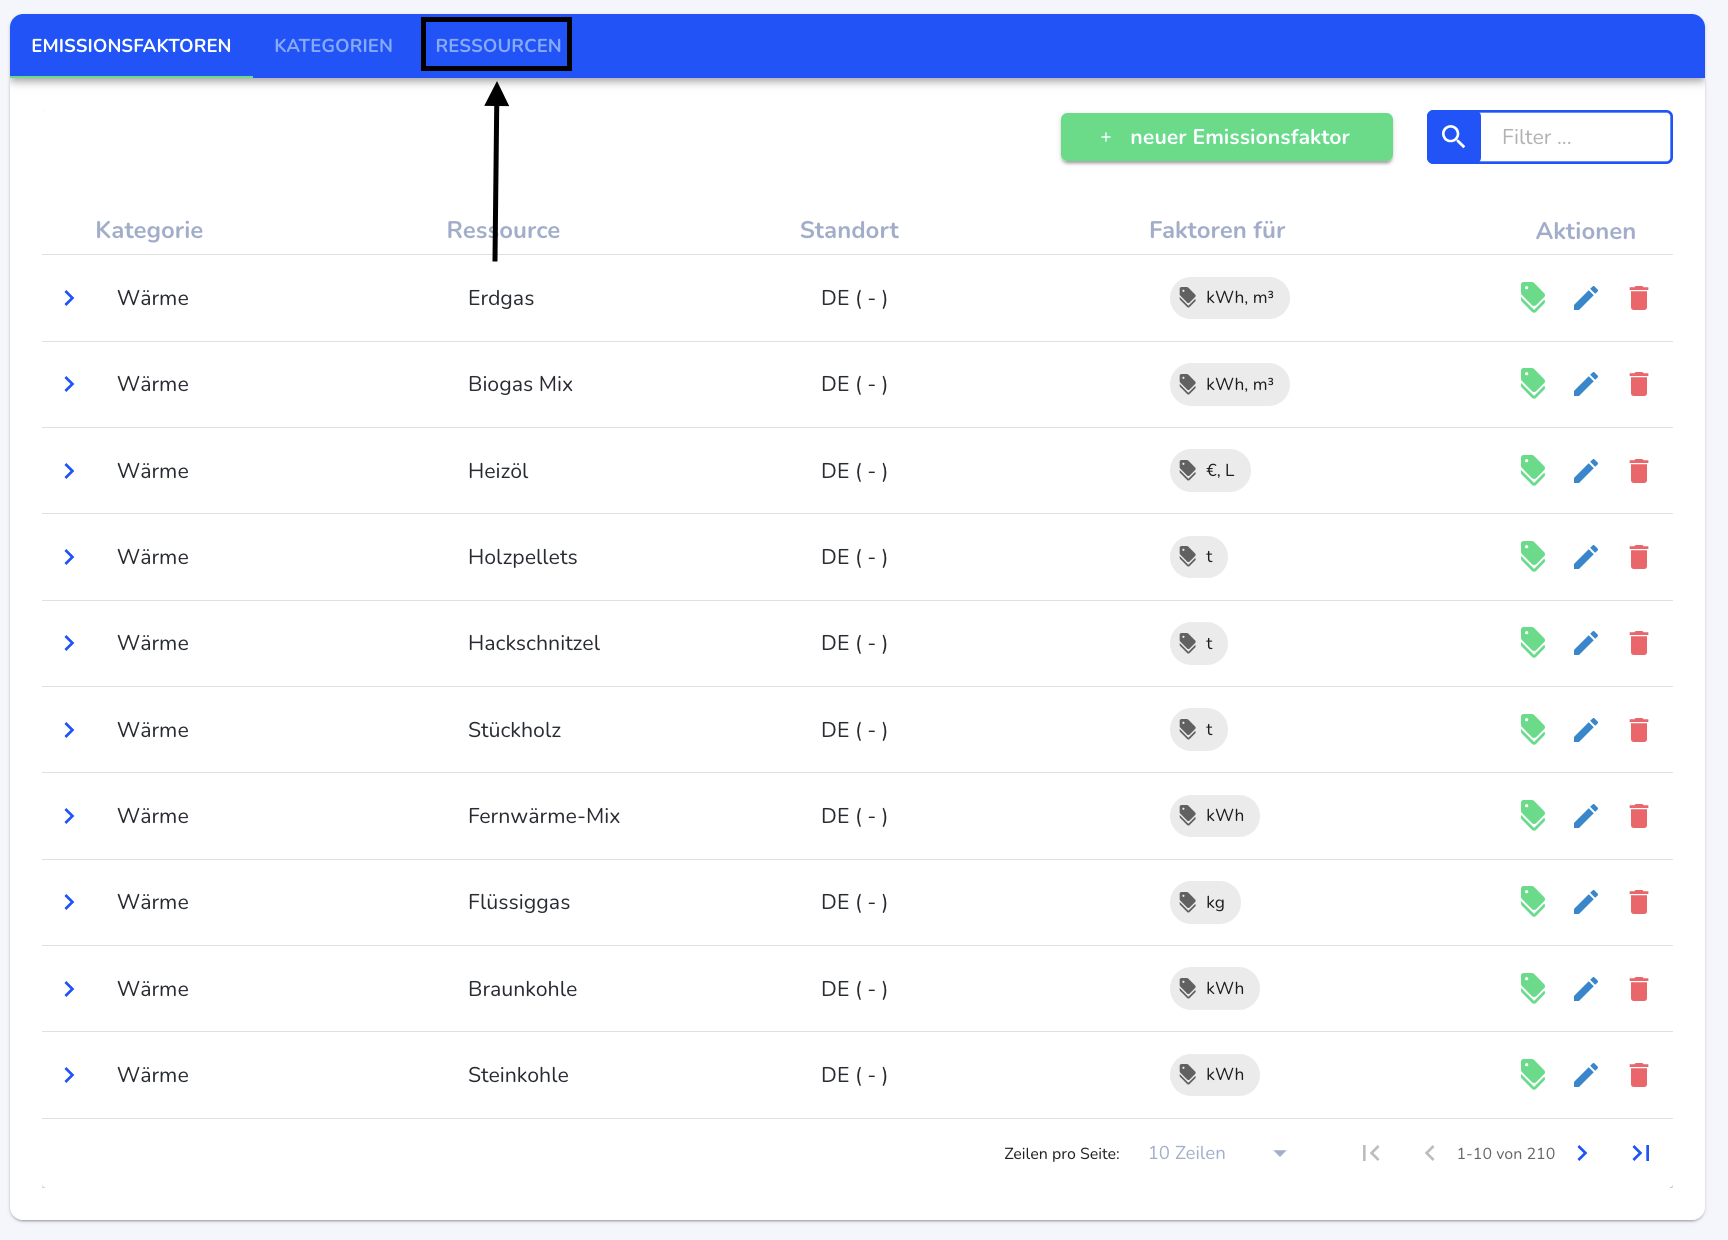Viewport: 1728px width, 1240px height.
Task: Remove the Braunkohle row with trash icon
Action: click(1639, 989)
